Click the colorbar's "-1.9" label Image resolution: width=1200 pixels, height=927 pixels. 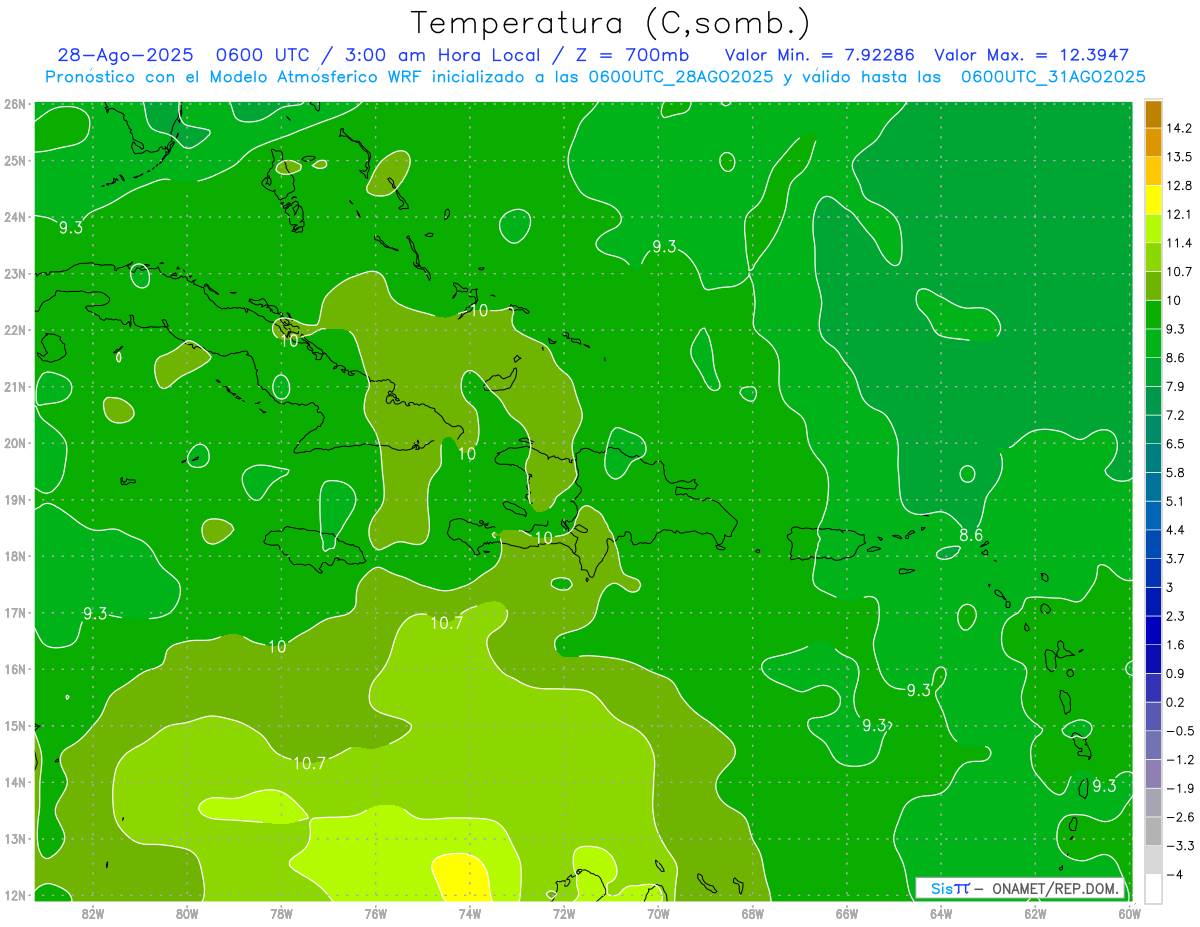coord(1180,788)
